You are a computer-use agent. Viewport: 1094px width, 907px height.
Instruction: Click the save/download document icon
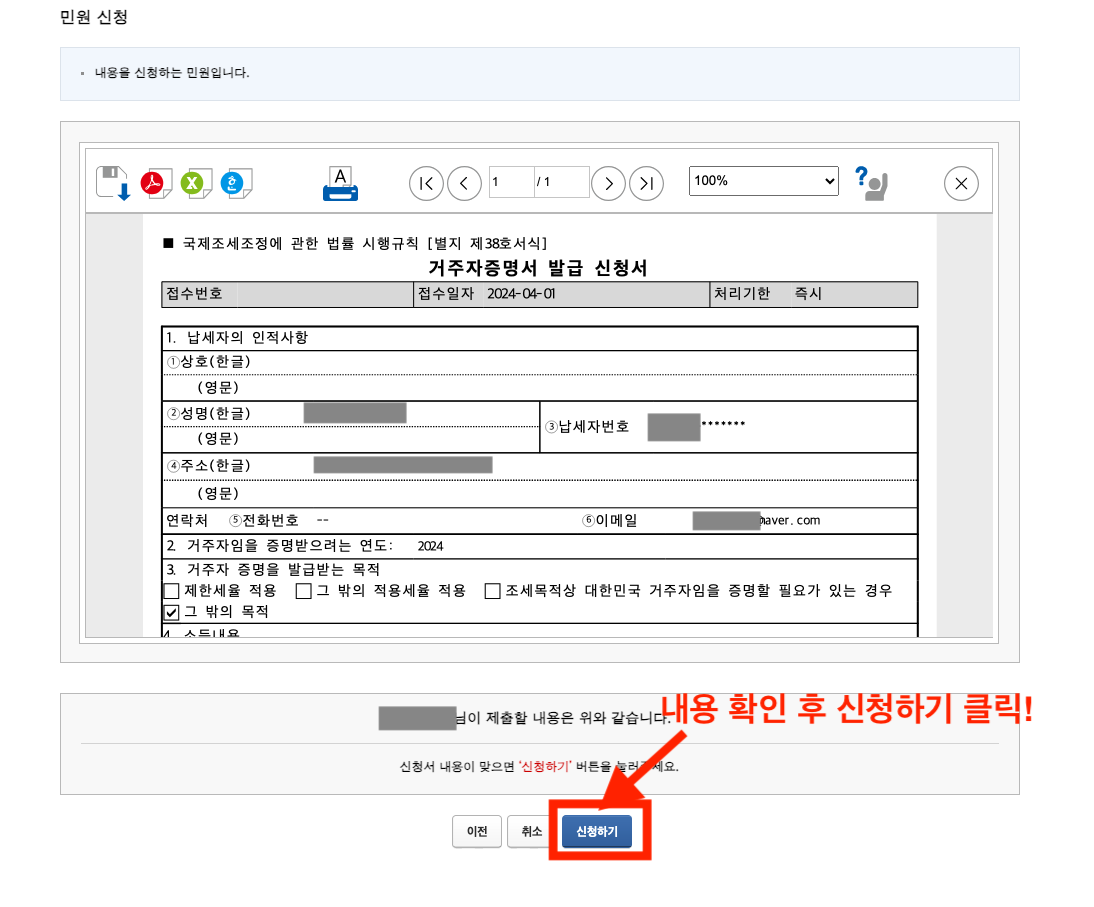click(x=113, y=181)
